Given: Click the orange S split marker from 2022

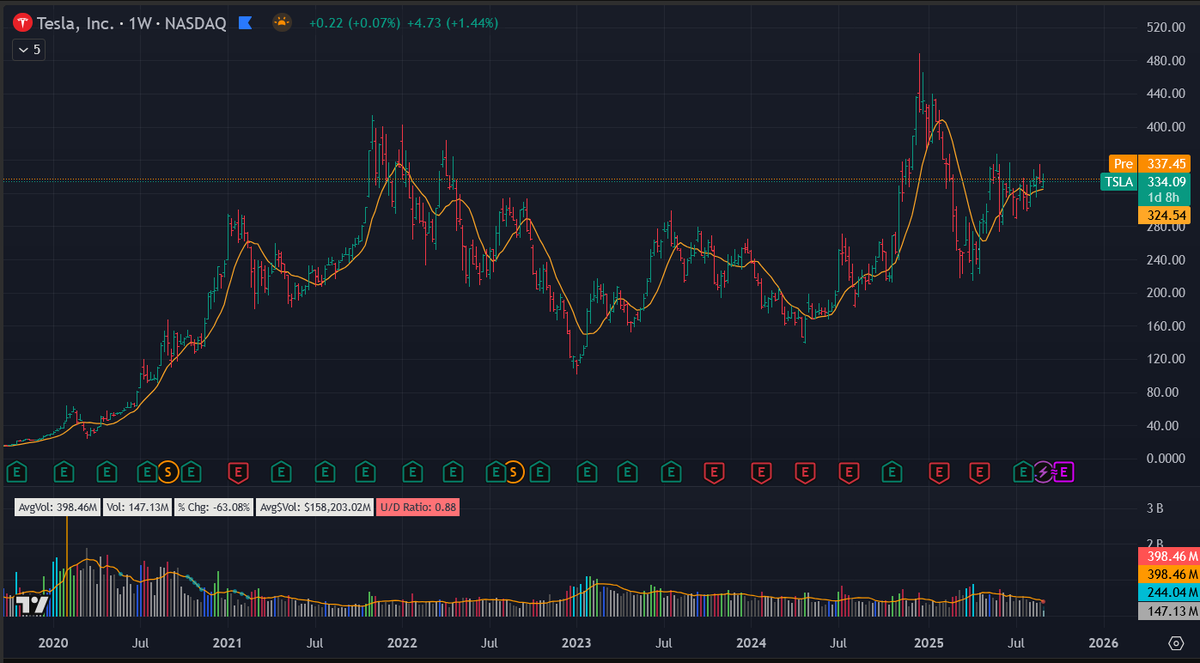Looking at the screenshot, I should coord(514,470).
